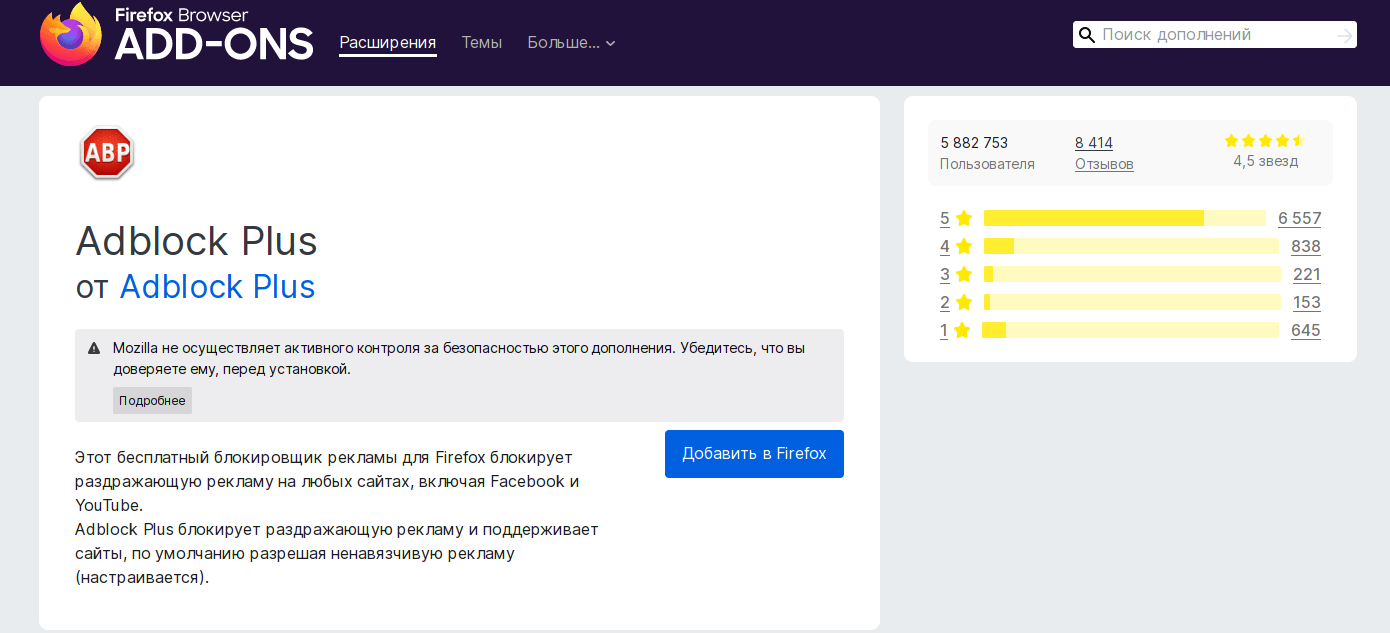Click the 5-star rating bar

pos(1125,218)
